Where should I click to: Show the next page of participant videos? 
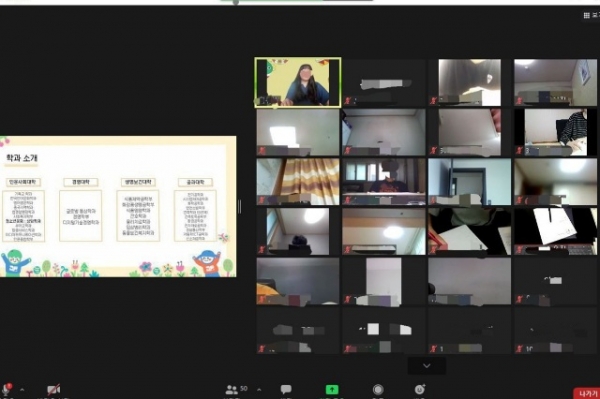(427, 366)
